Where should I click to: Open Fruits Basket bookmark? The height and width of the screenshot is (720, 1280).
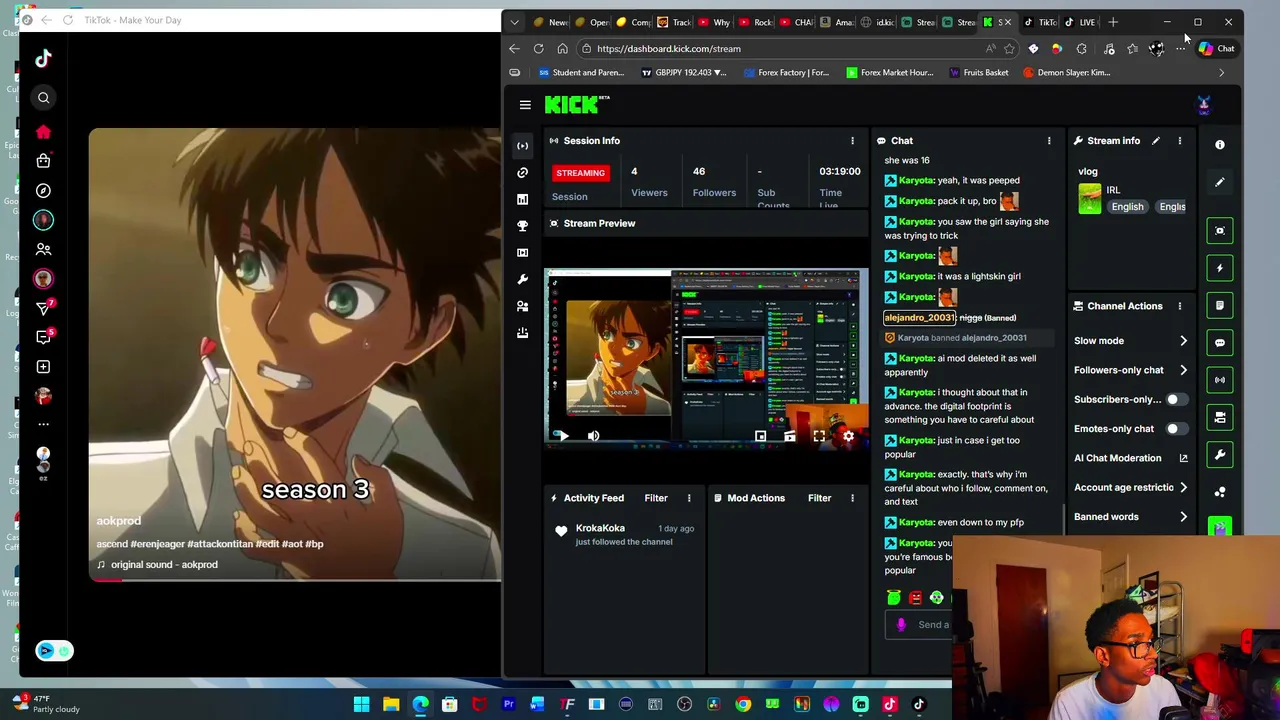click(x=978, y=72)
